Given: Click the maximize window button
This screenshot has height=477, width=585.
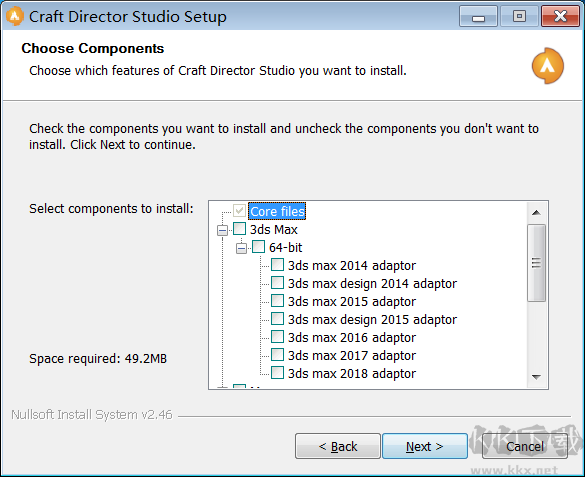Looking at the screenshot, I should click(519, 17).
